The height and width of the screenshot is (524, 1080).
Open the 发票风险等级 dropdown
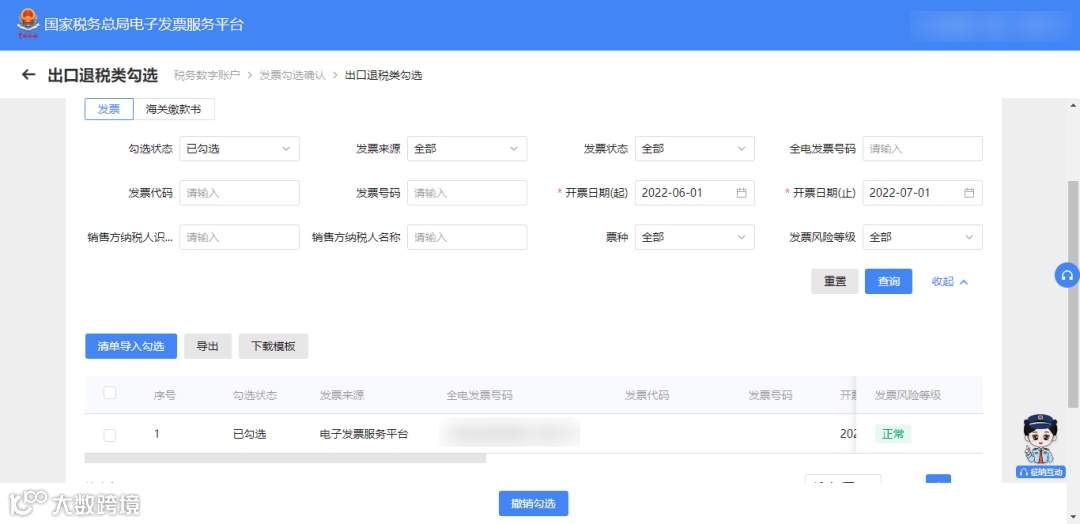[922, 237]
